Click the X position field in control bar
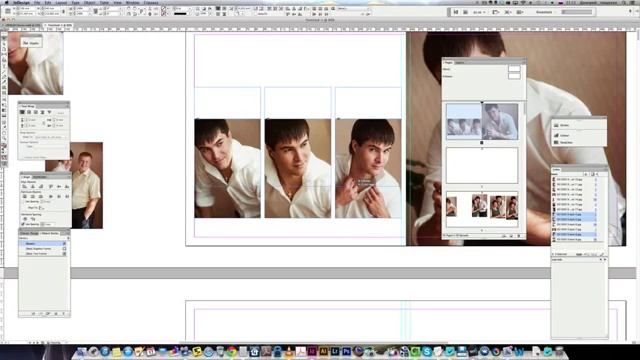Viewport: 640px width, 360px height. pos(26,9)
